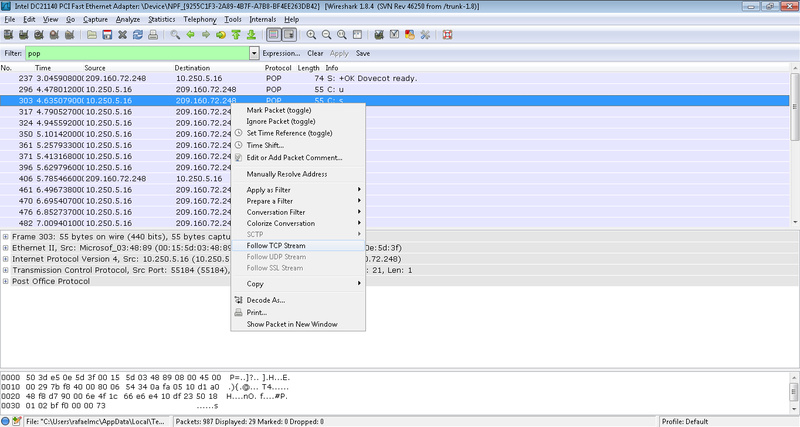Open help lifebuoy icon
This screenshot has height=427, width=800.
click(x=447, y=35)
